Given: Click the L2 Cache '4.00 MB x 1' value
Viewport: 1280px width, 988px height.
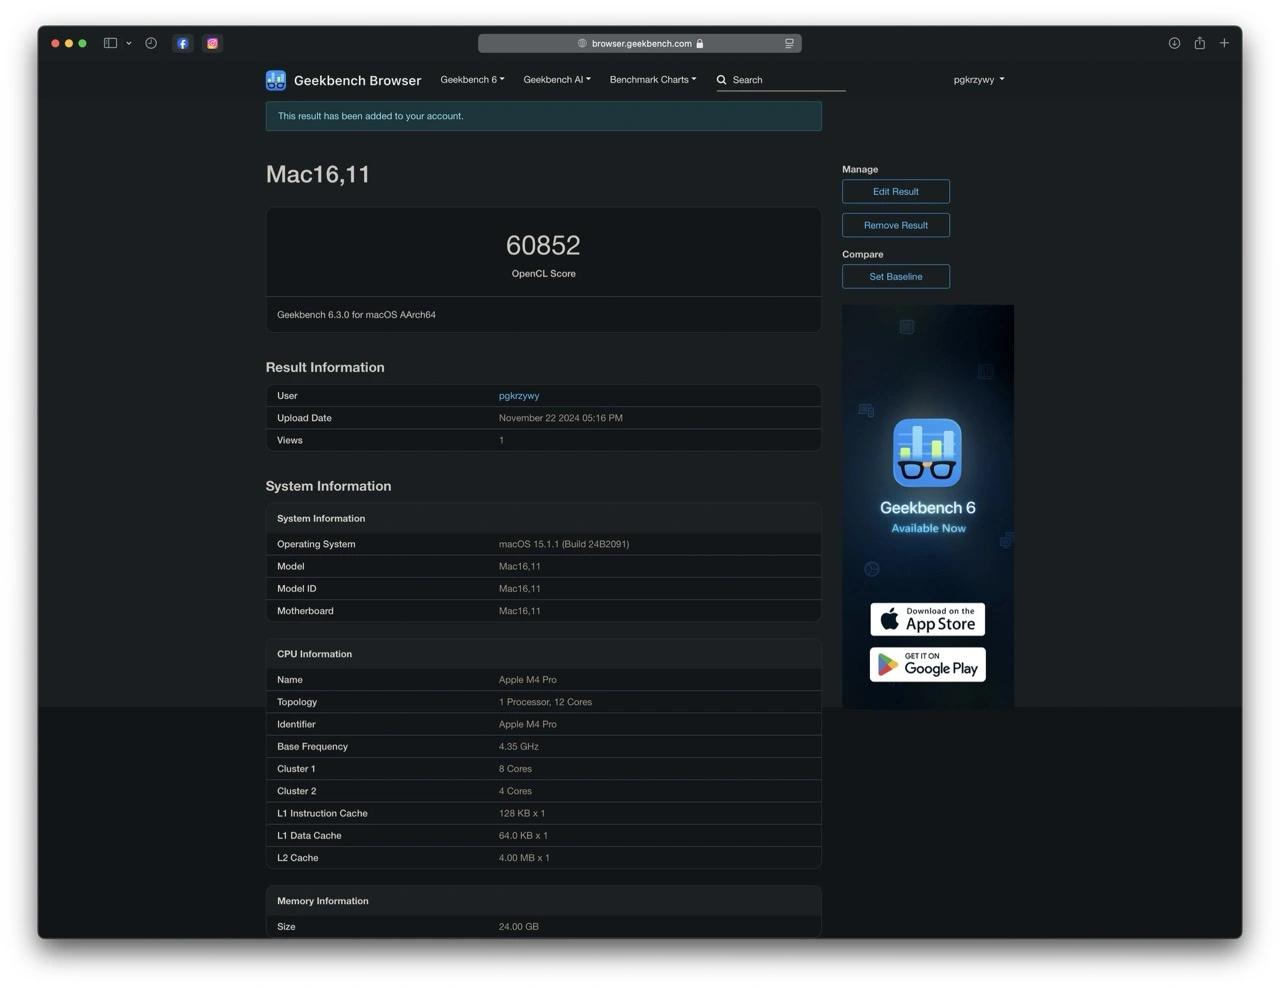Looking at the screenshot, I should coord(524,858).
